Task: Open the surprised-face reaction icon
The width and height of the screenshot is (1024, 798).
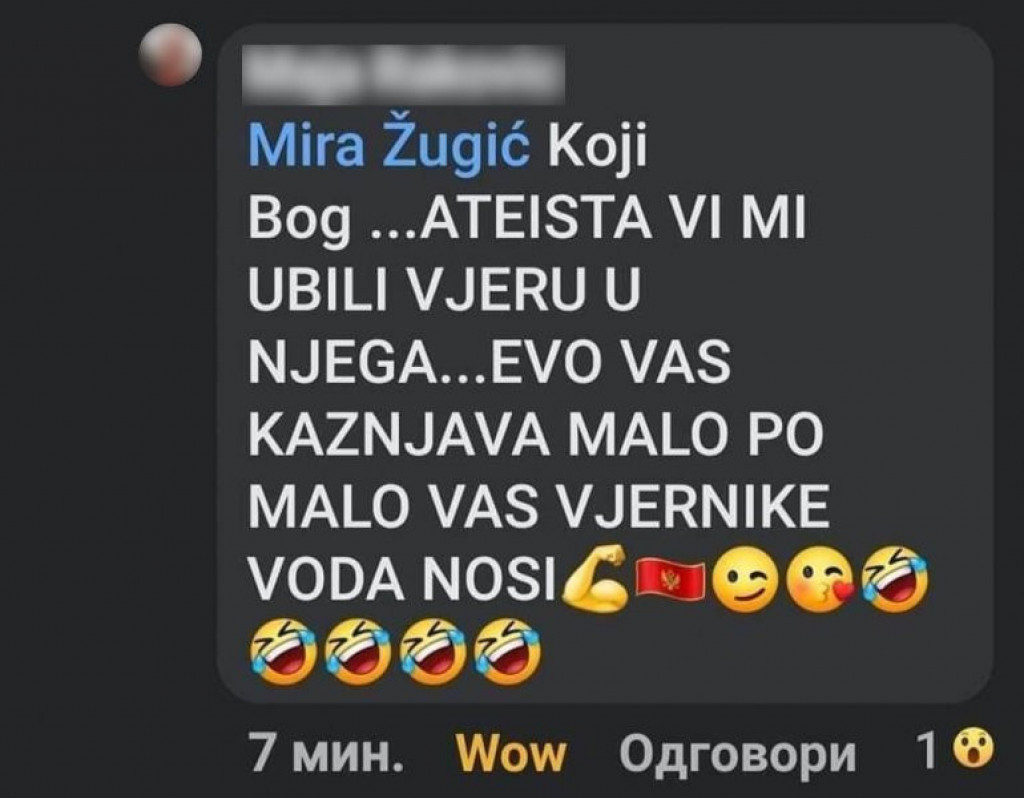Action: point(974,750)
